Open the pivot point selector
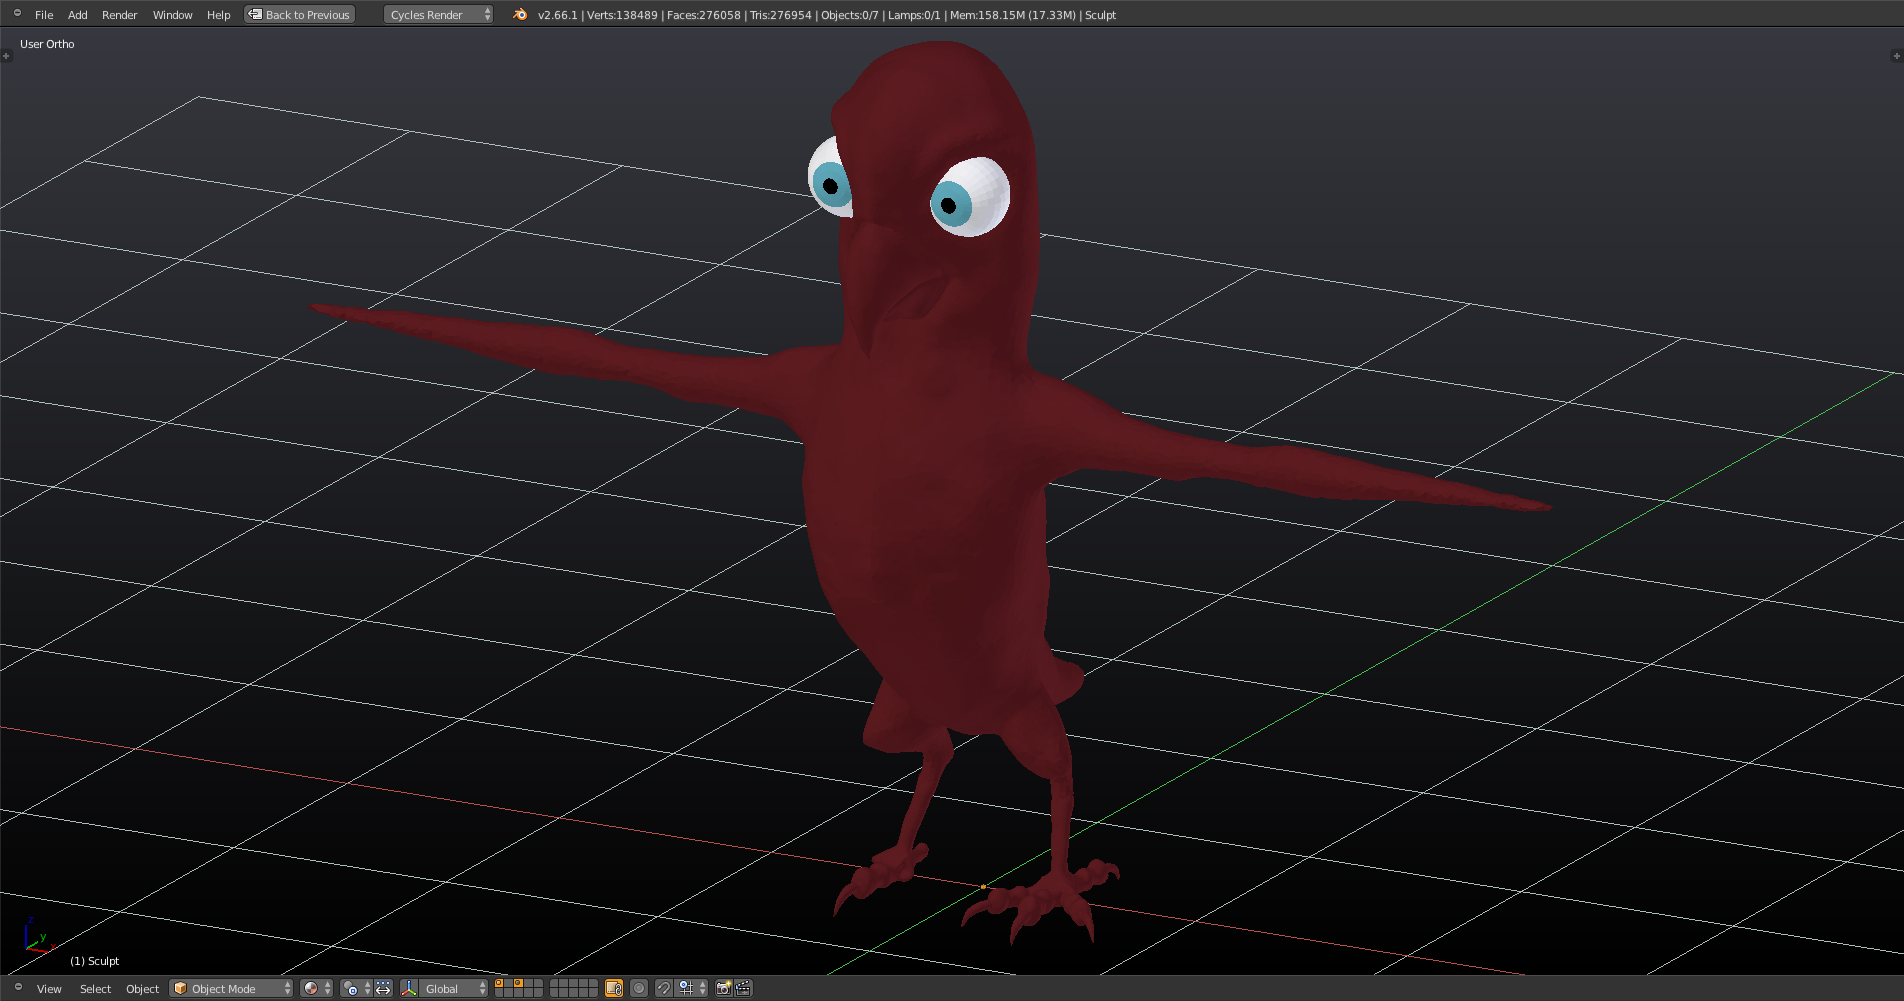The height and width of the screenshot is (1001, 1904). [x=356, y=988]
